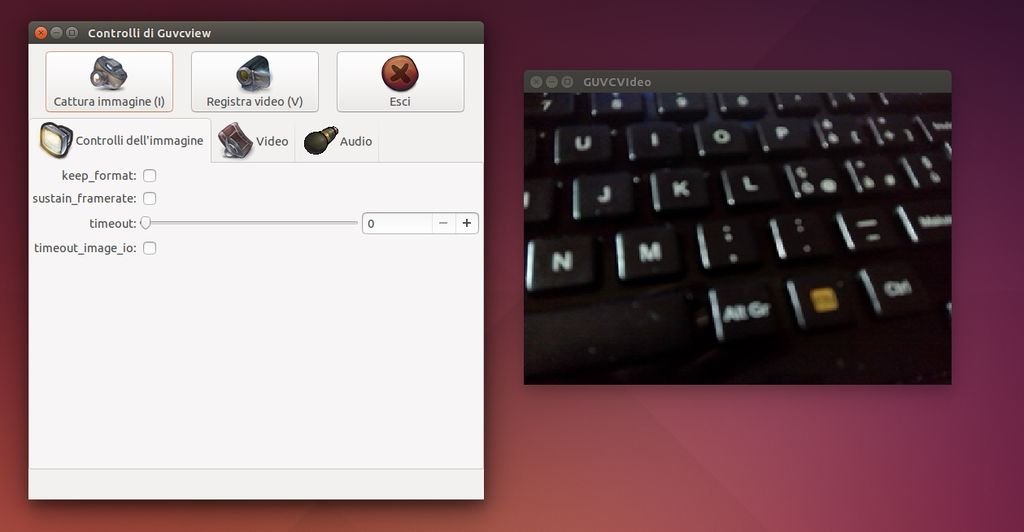
Task: Minimize the Controlli di Guvcview window
Action: pyautogui.click(x=57, y=33)
